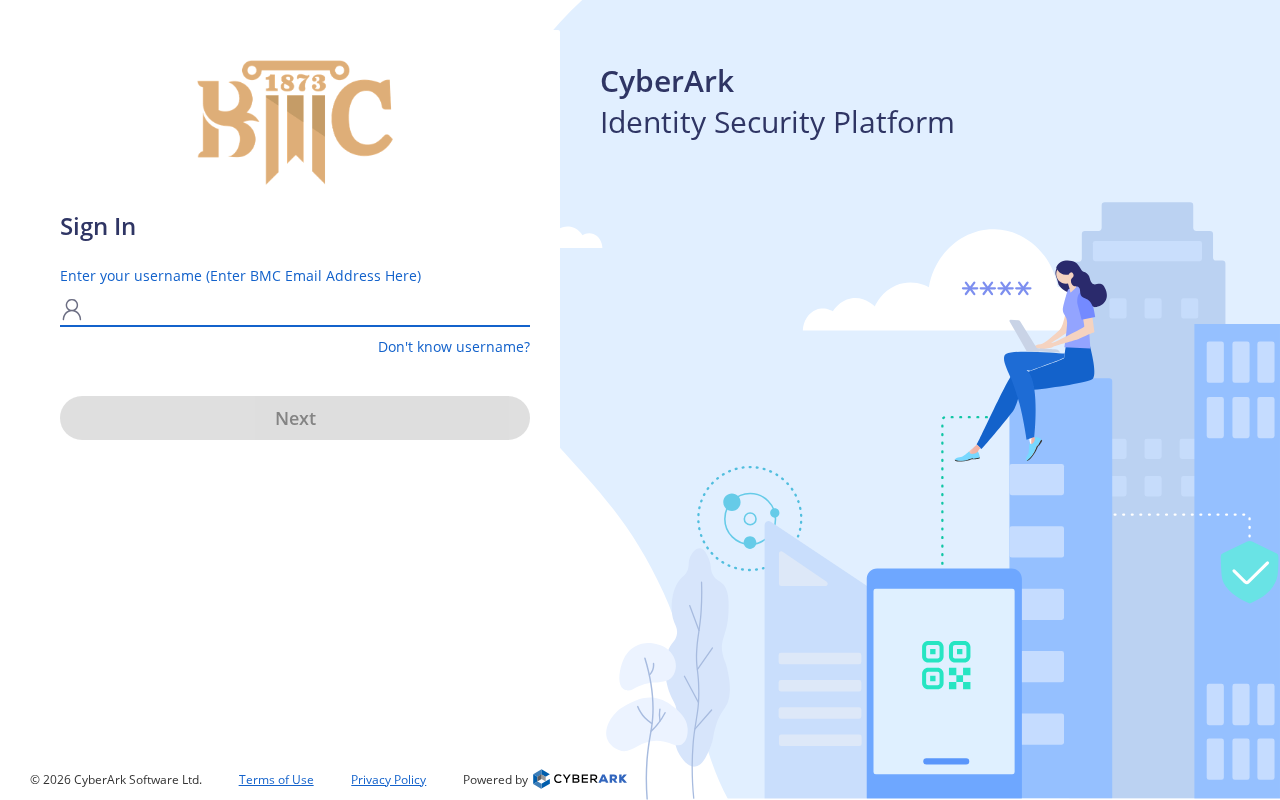This screenshot has height=800, width=1280.
Task: Open the Terms of Use link
Action: (x=276, y=780)
